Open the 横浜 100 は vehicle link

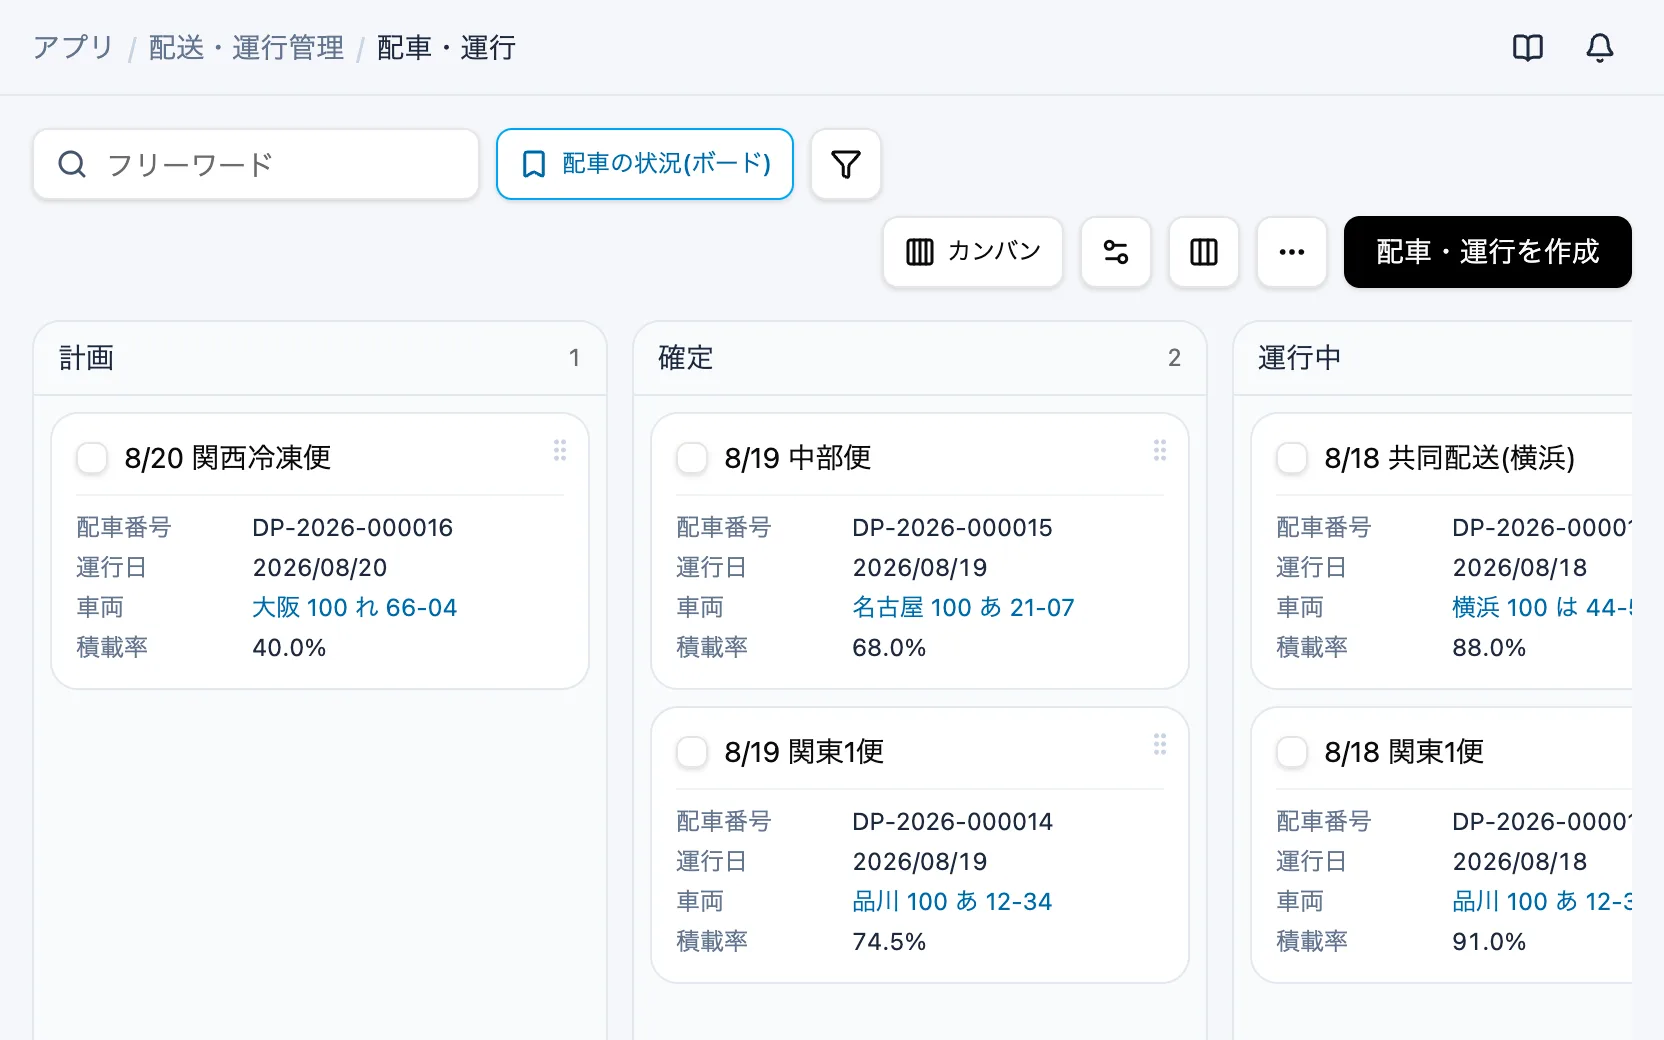(x=1542, y=607)
